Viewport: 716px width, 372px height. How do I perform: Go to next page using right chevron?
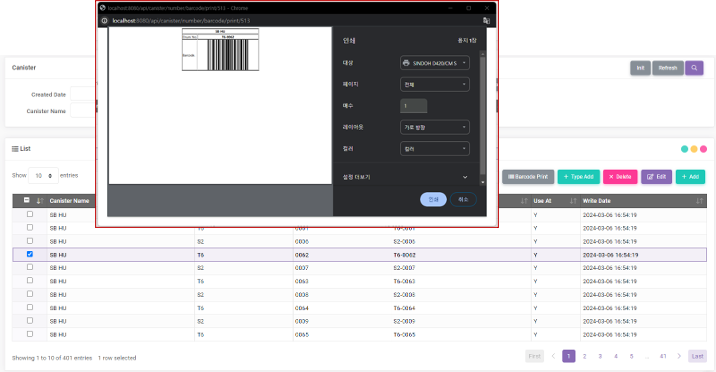tap(679, 356)
